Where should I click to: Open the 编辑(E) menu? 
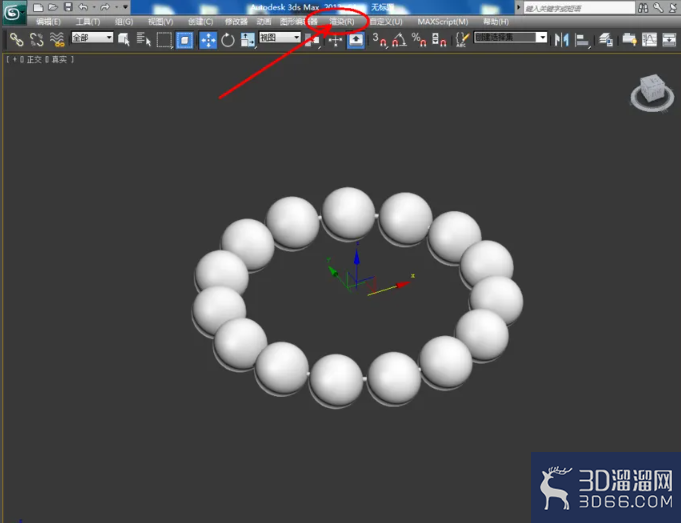point(48,22)
